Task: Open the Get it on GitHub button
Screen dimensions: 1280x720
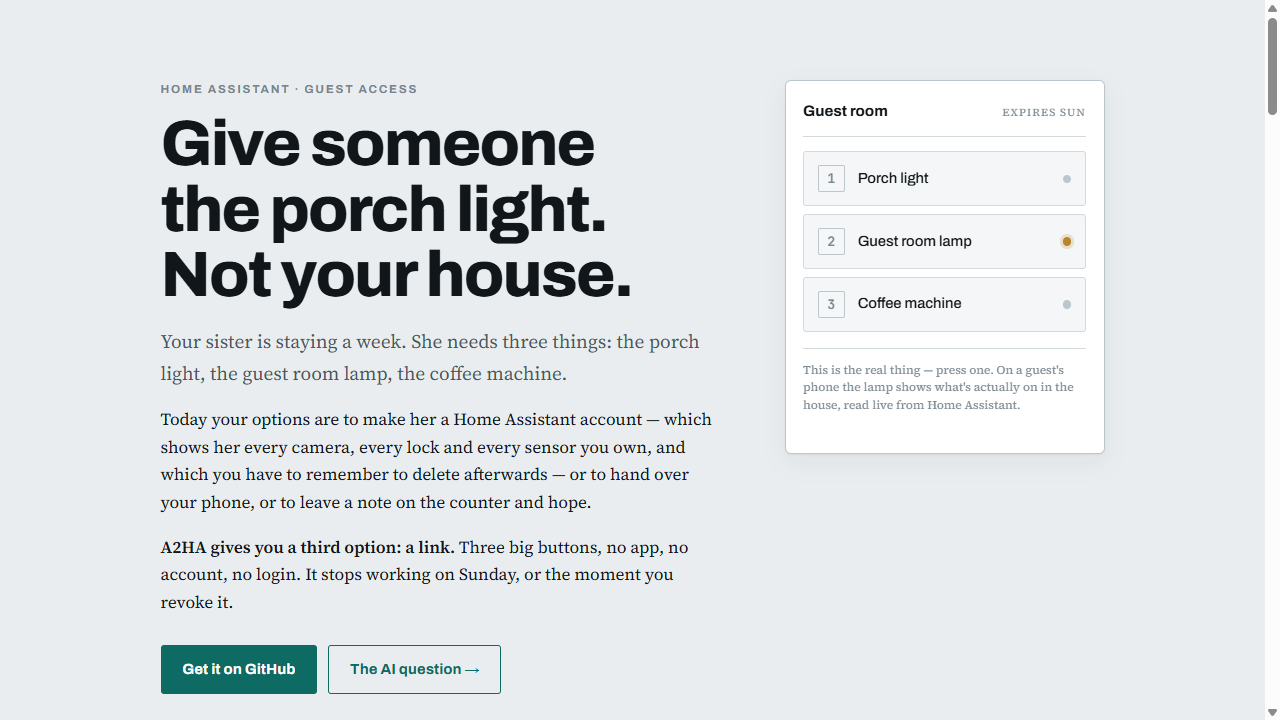Action: point(239,669)
